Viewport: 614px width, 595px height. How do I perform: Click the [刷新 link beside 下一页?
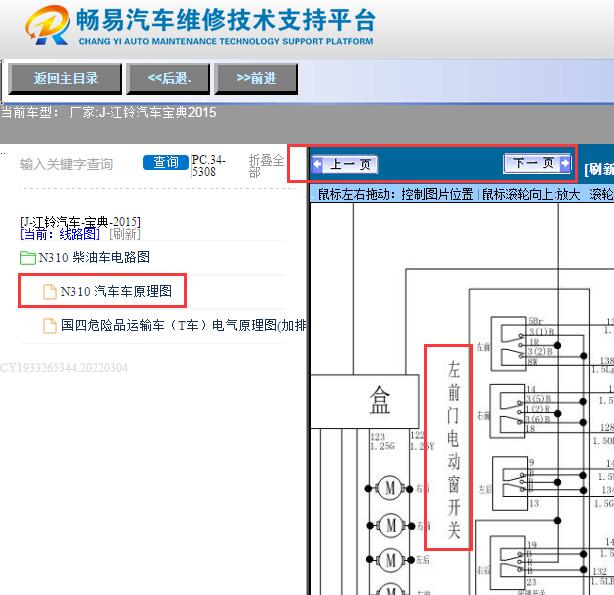(x=599, y=169)
